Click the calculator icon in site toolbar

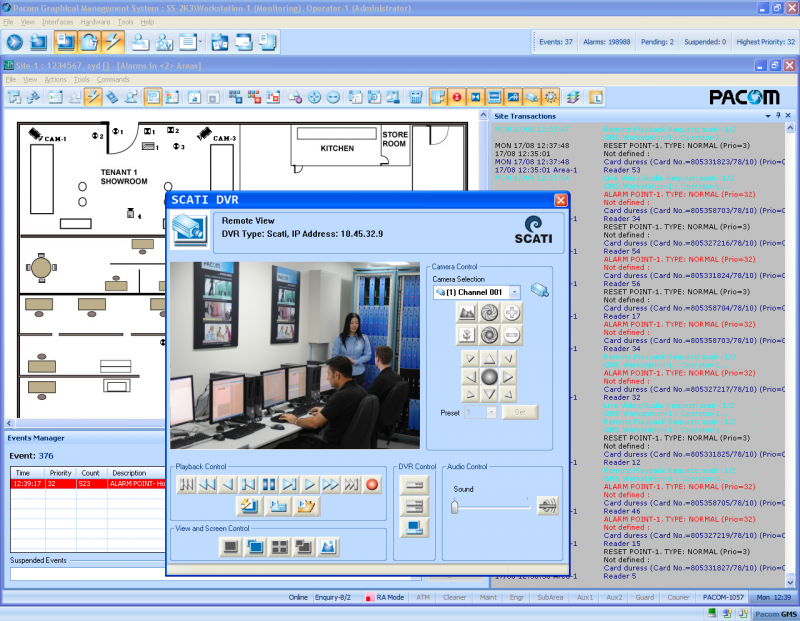(x=416, y=97)
